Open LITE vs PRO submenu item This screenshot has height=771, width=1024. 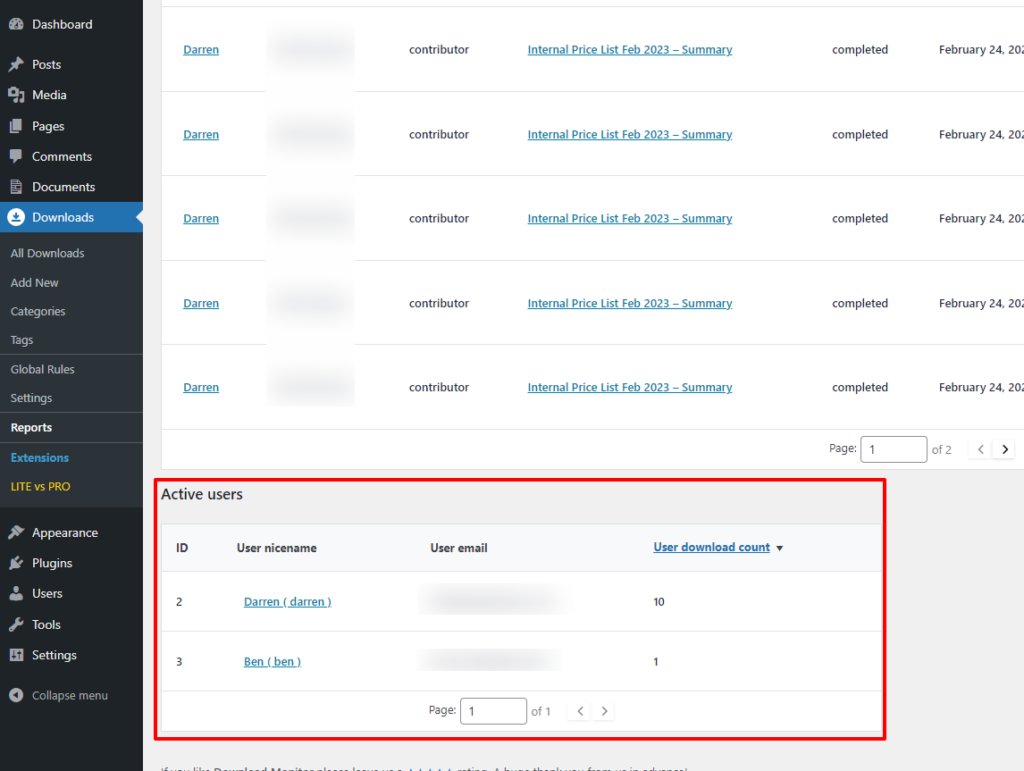(40, 486)
